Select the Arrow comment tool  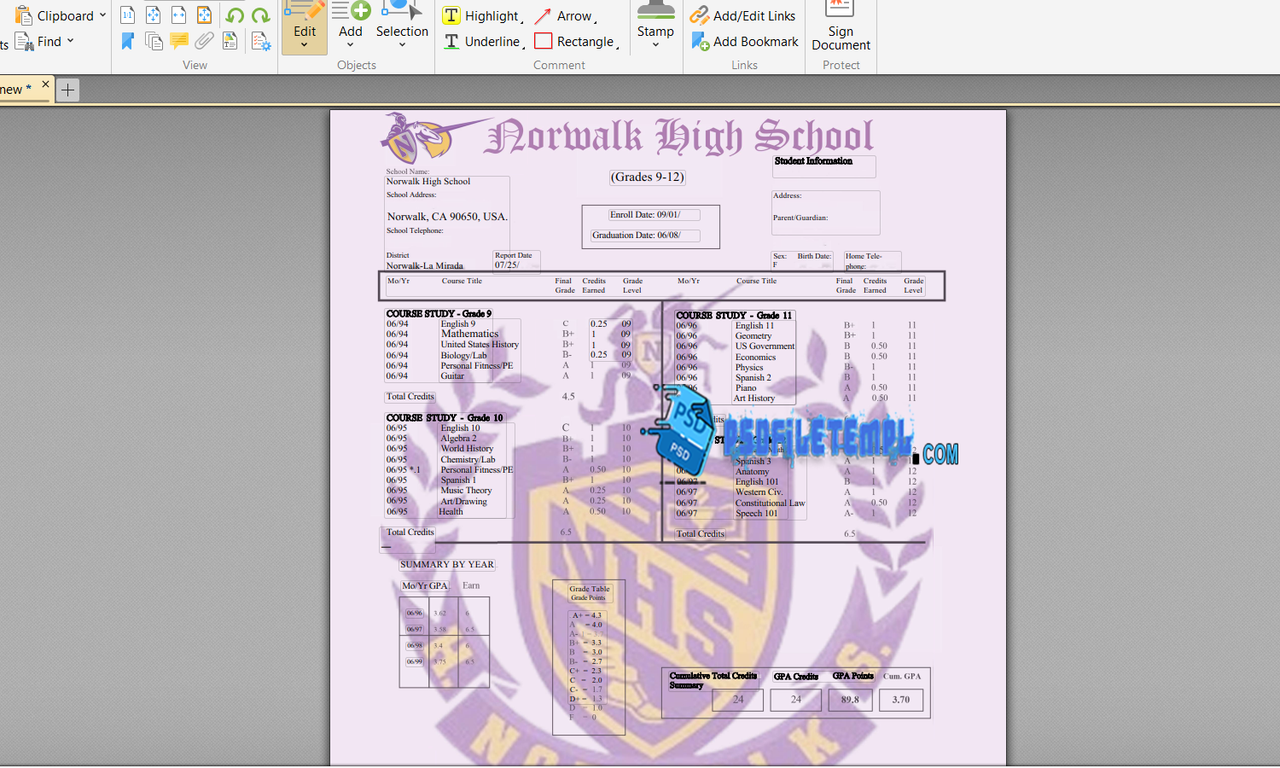click(565, 16)
